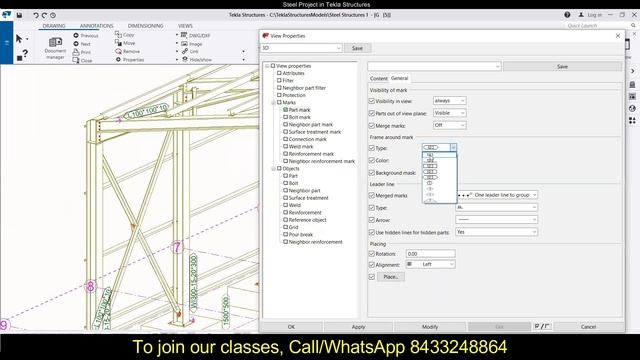
Task: Click the Move tool in ribbon
Action: [x=125, y=43]
